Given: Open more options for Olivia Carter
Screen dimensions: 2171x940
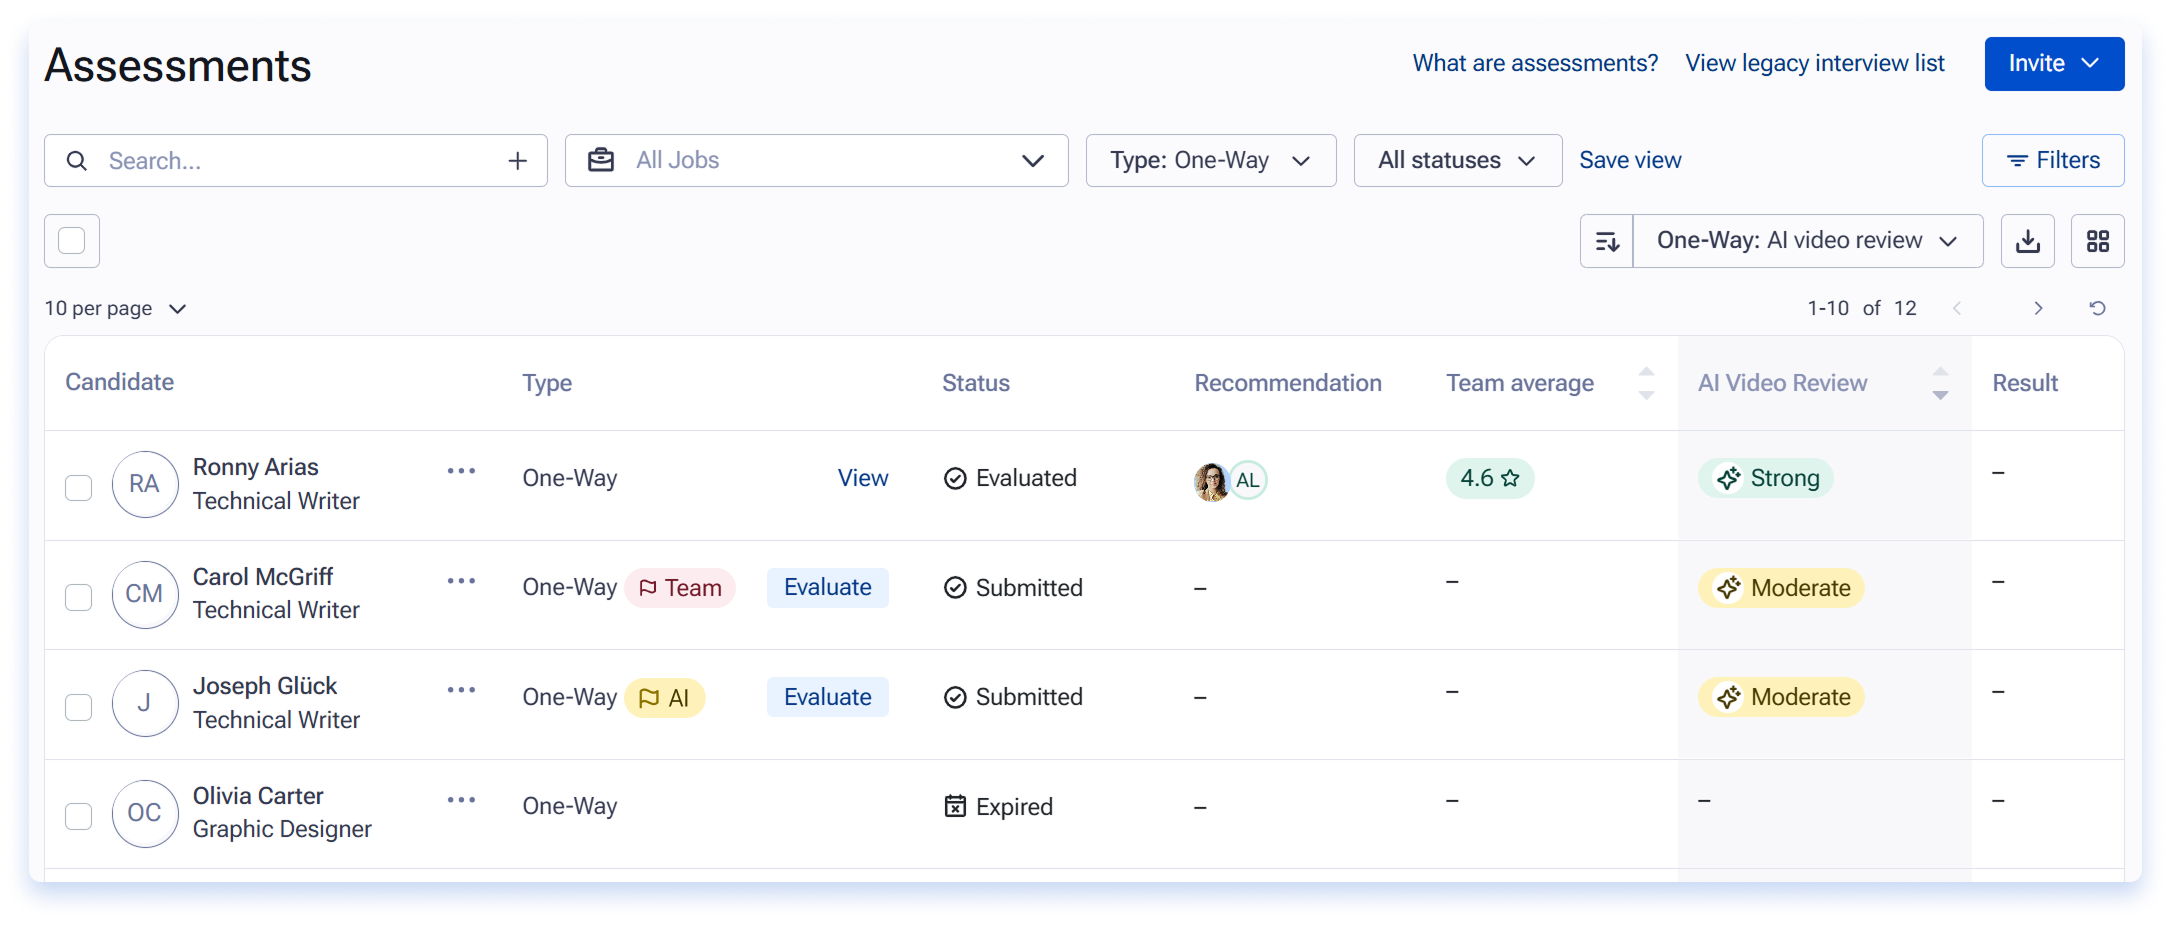Looking at the screenshot, I should 461,800.
